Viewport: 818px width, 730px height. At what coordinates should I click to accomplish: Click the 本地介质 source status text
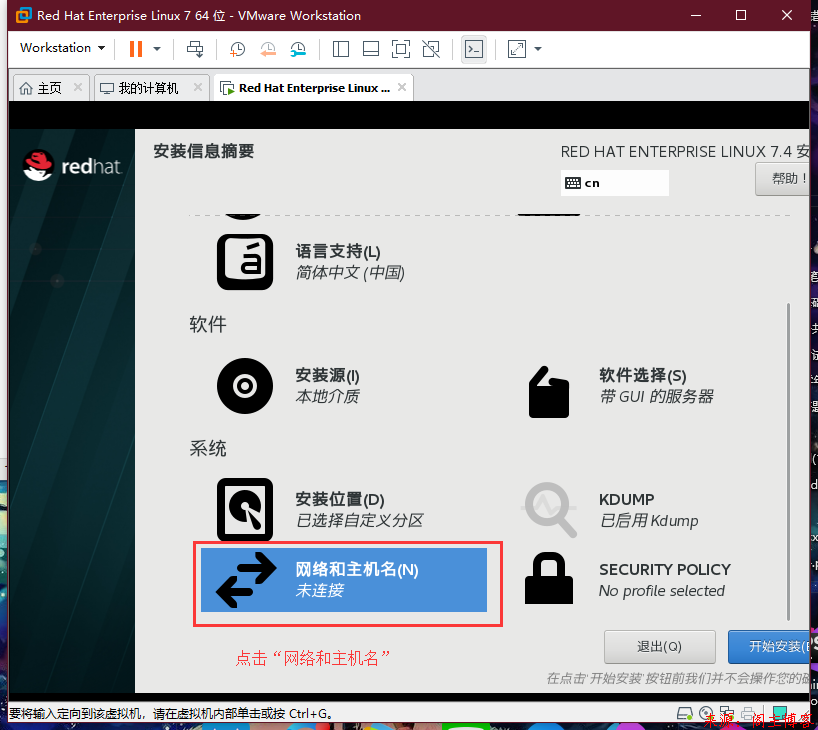click(327, 397)
